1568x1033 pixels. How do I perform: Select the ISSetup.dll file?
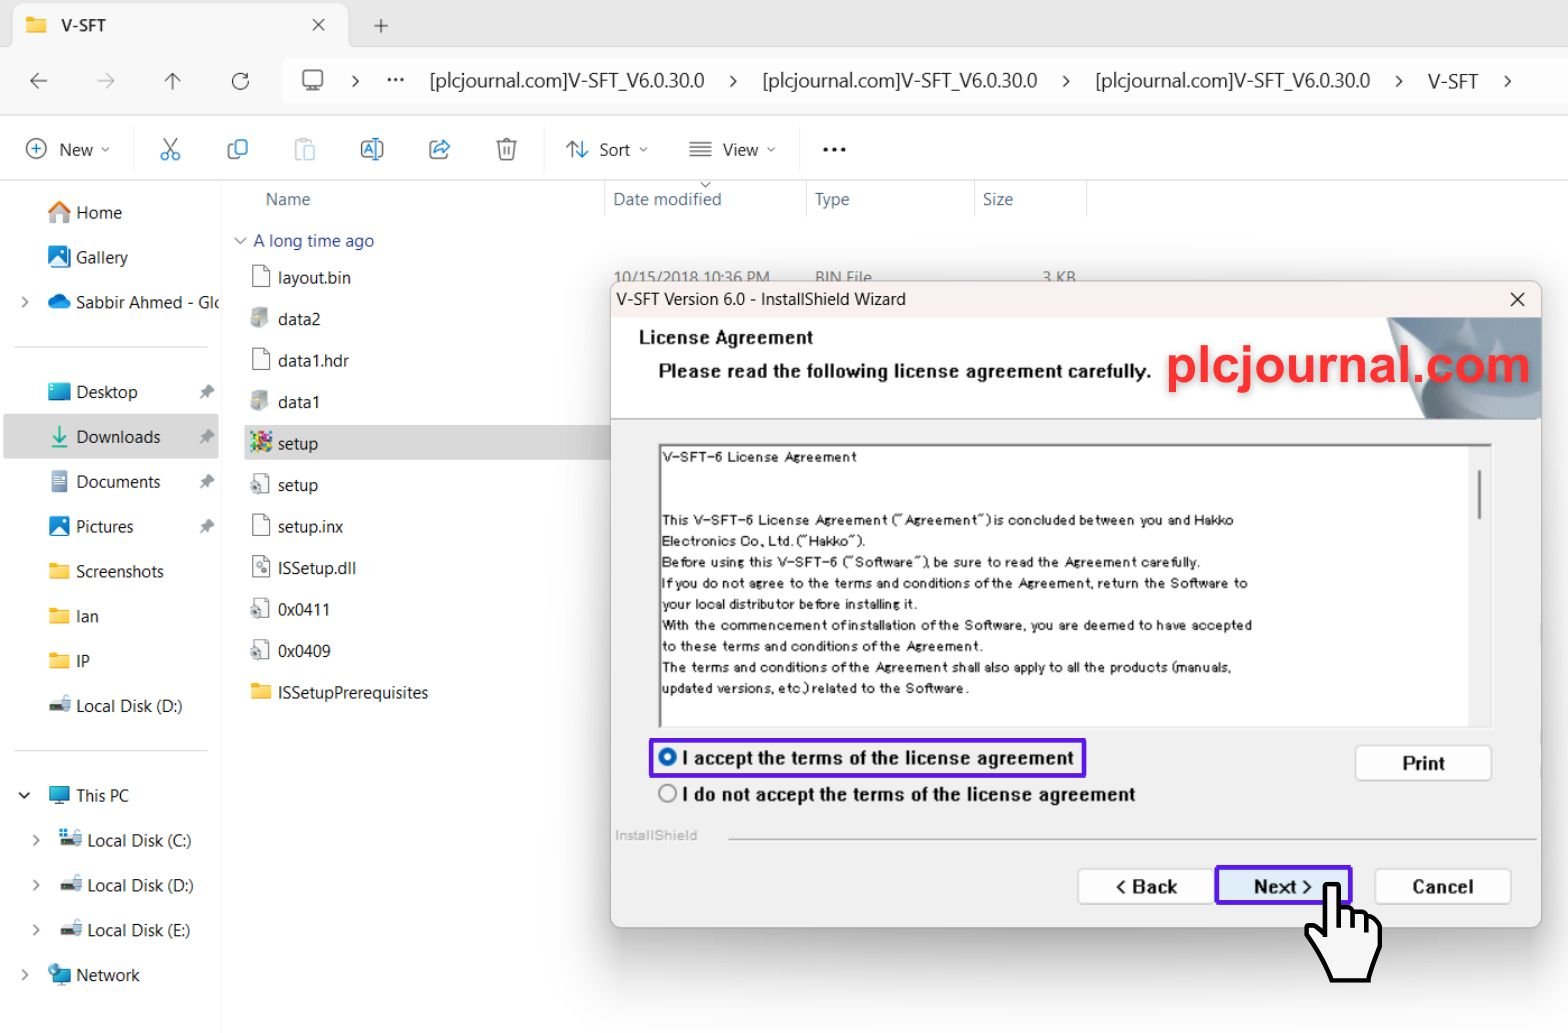(x=304, y=568)
